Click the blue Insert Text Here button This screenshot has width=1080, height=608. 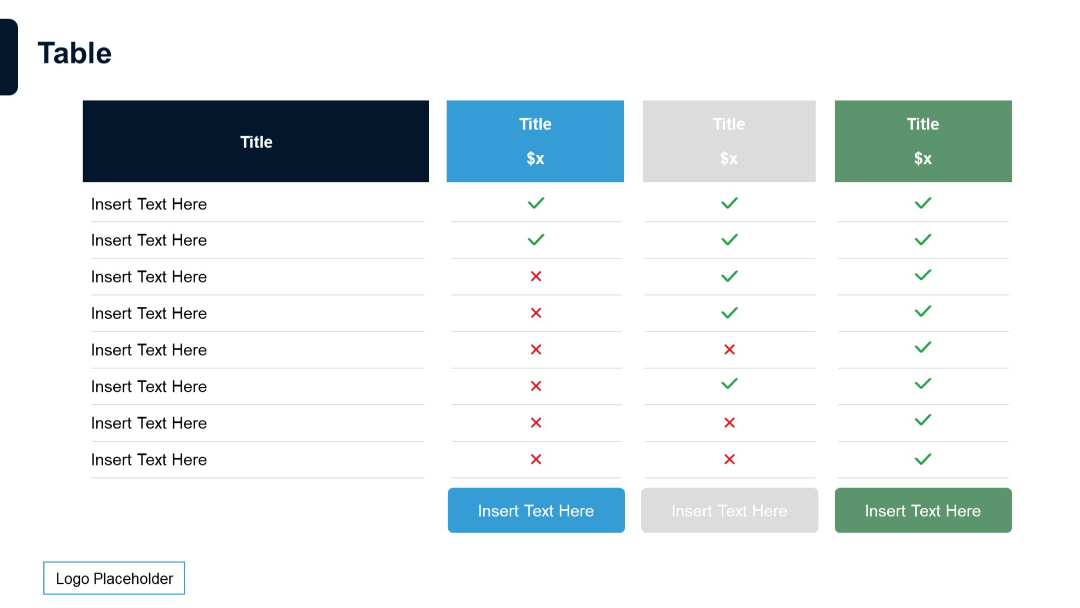coord(536,510)
